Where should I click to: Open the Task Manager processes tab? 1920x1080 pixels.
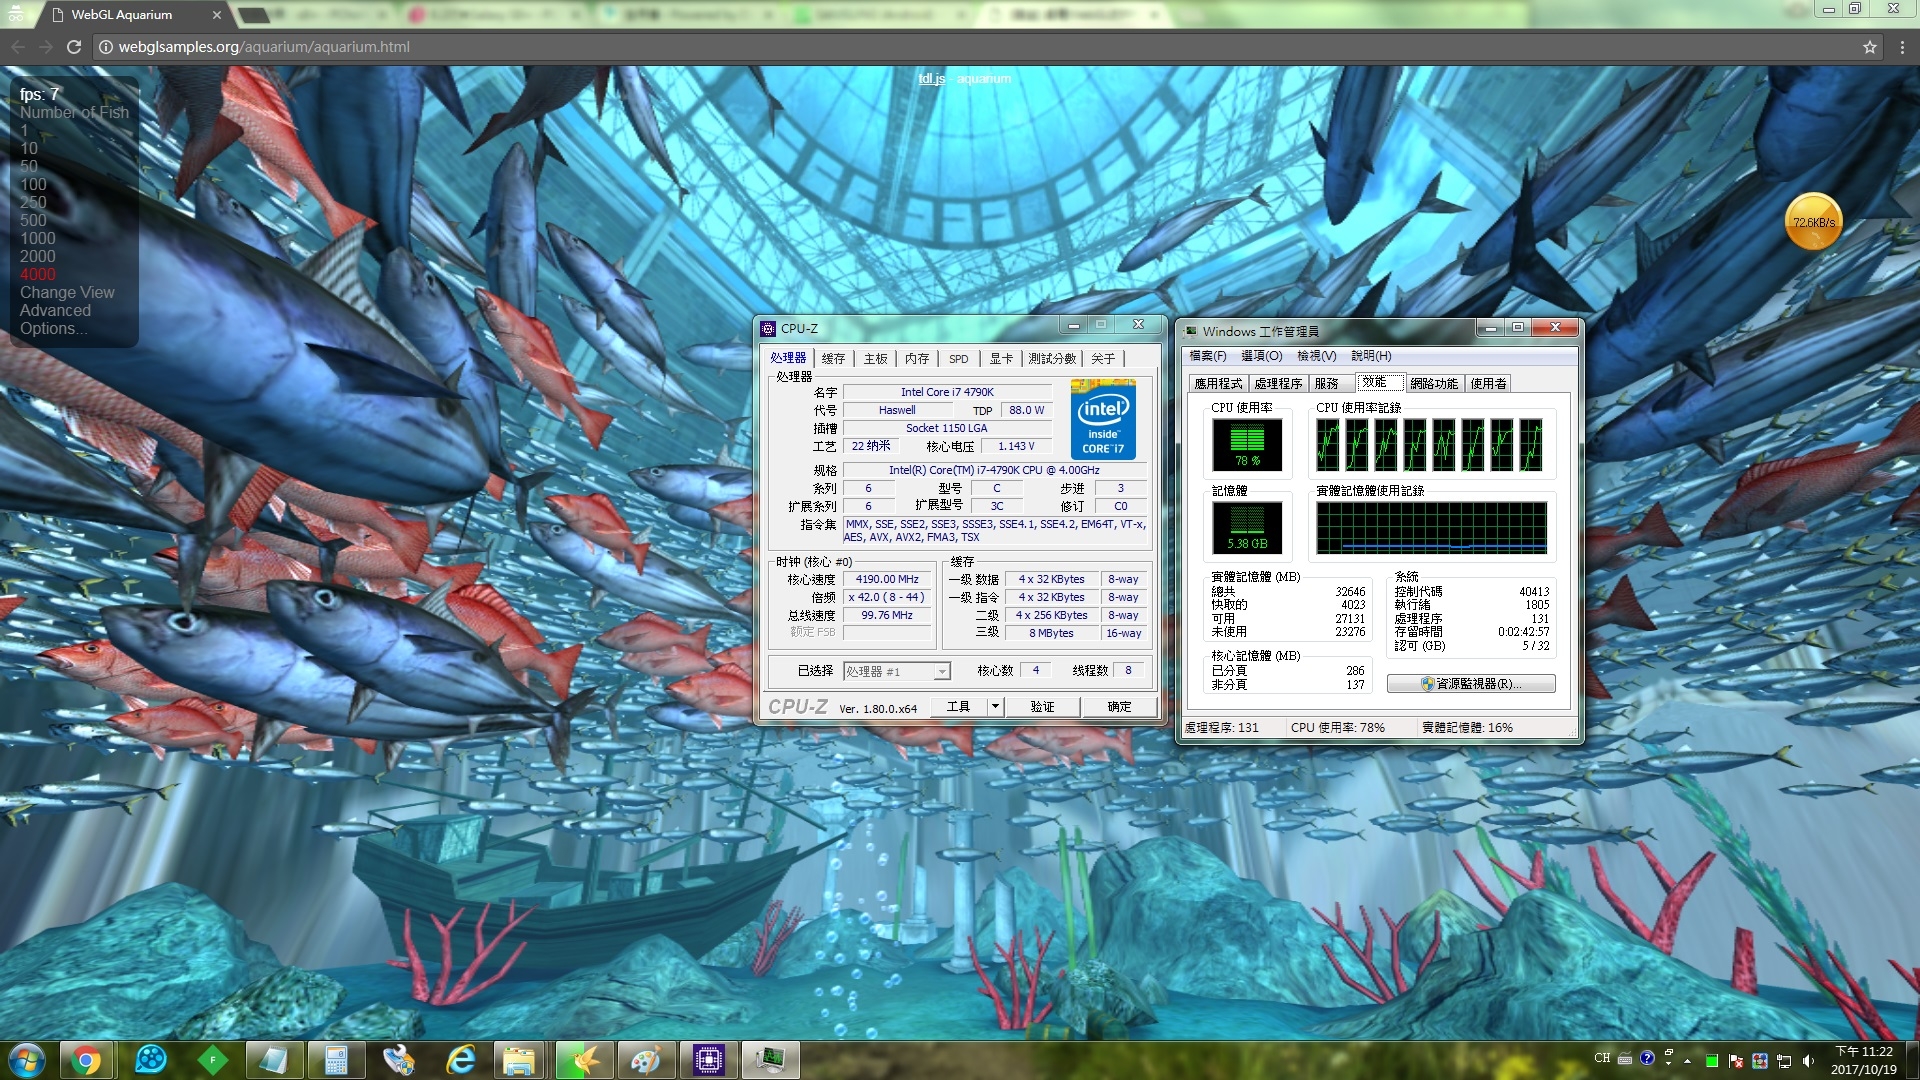1277,383
